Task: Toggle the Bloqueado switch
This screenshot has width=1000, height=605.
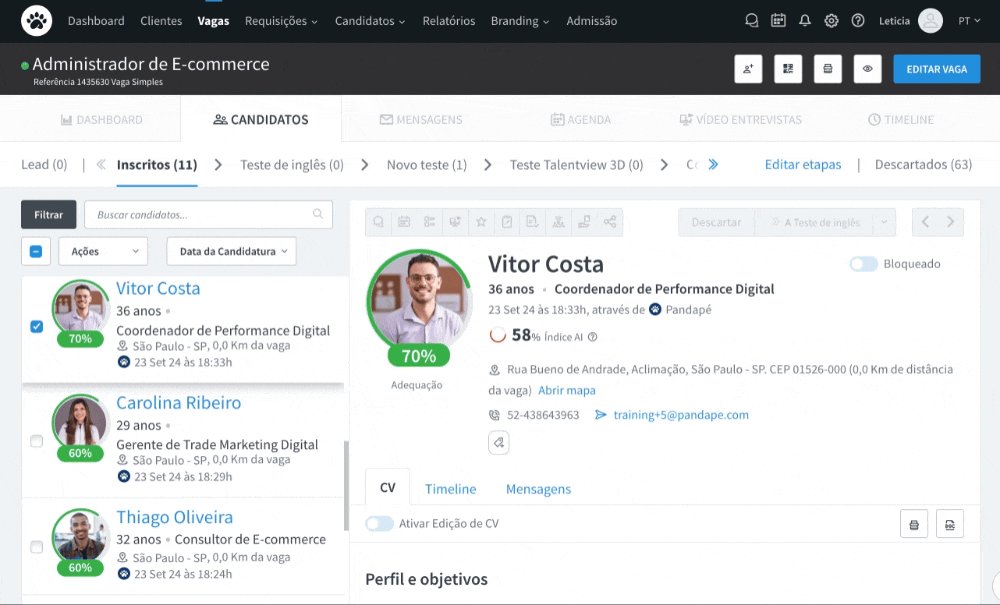Action: 863,264
